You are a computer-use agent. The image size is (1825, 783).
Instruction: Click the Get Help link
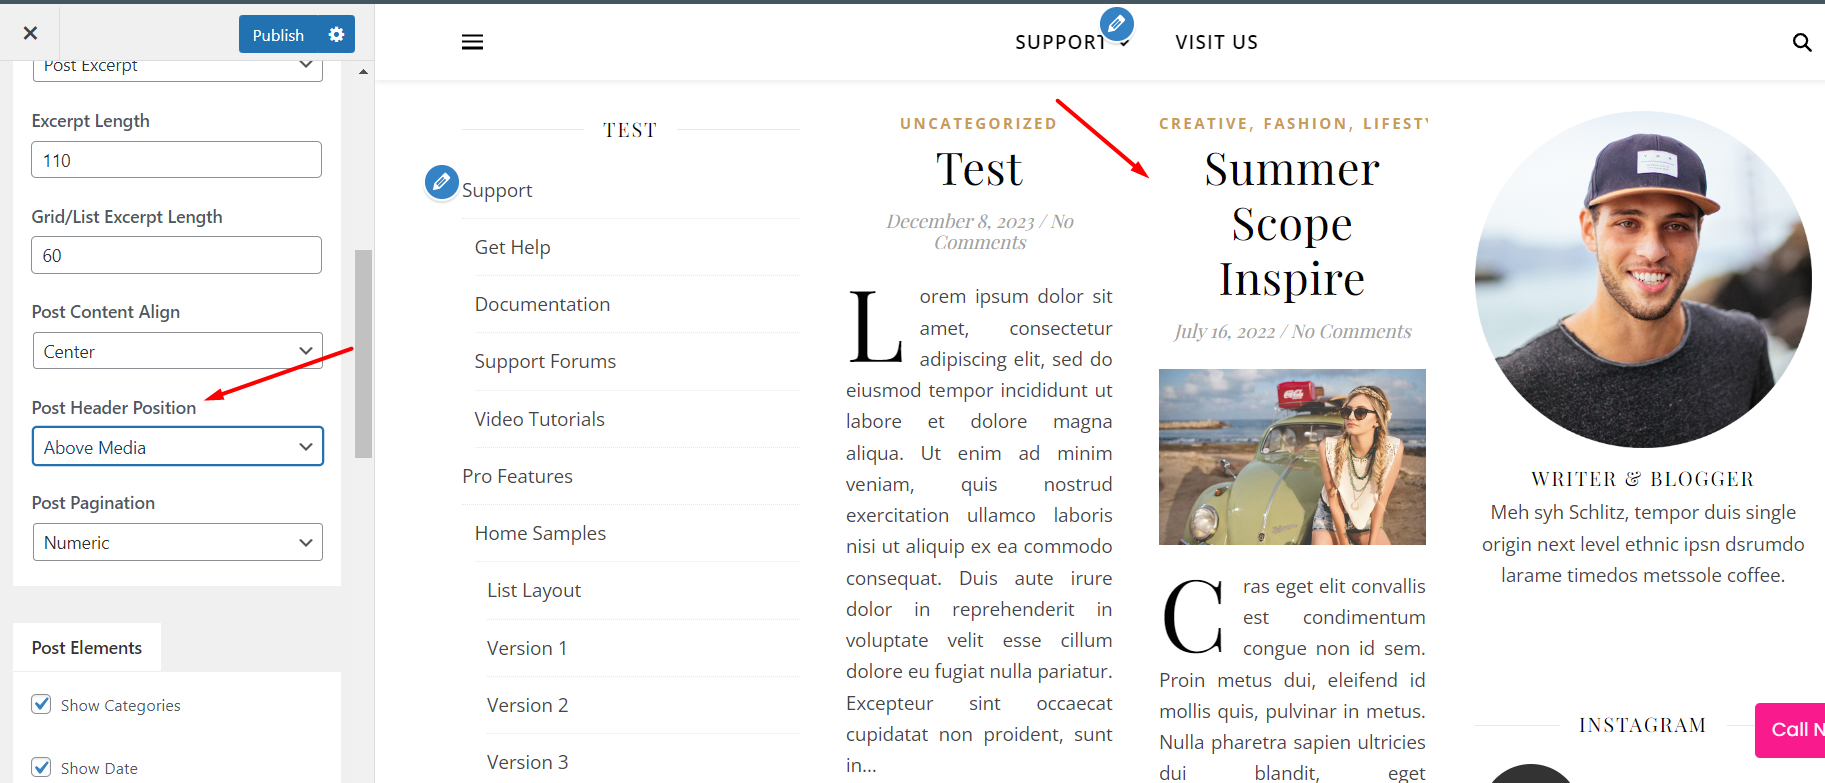coord(513,247)
